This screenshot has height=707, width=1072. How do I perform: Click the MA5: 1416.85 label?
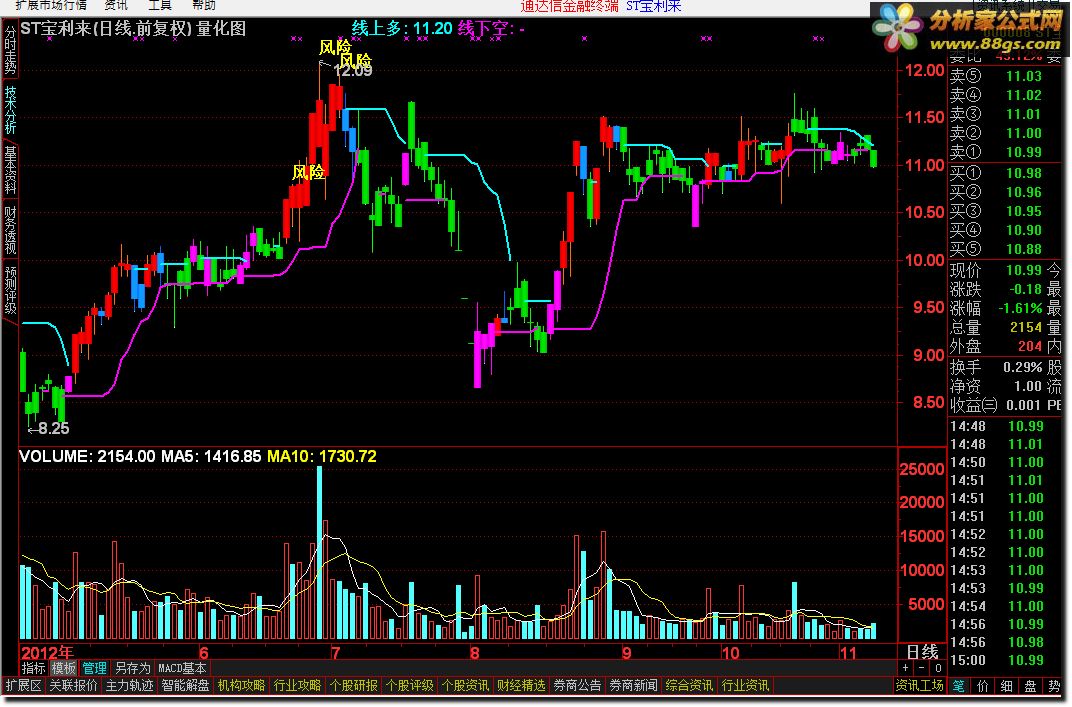pos(211,456)
